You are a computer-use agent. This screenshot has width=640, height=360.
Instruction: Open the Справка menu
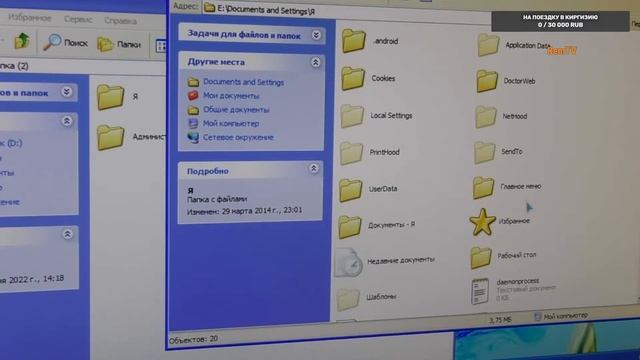click(120, 20)
